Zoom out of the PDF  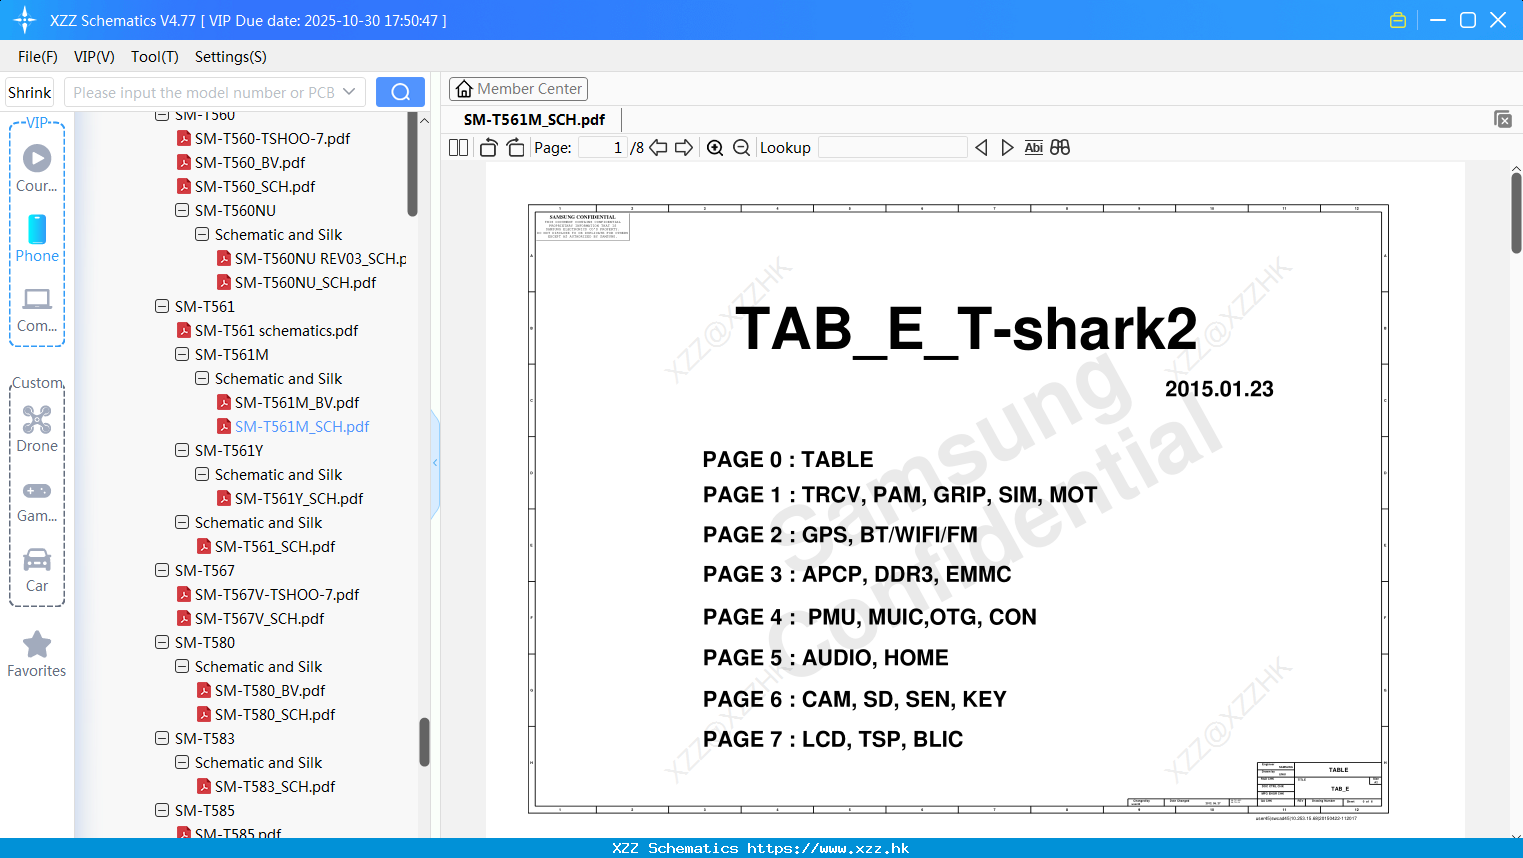coord(741,147)
